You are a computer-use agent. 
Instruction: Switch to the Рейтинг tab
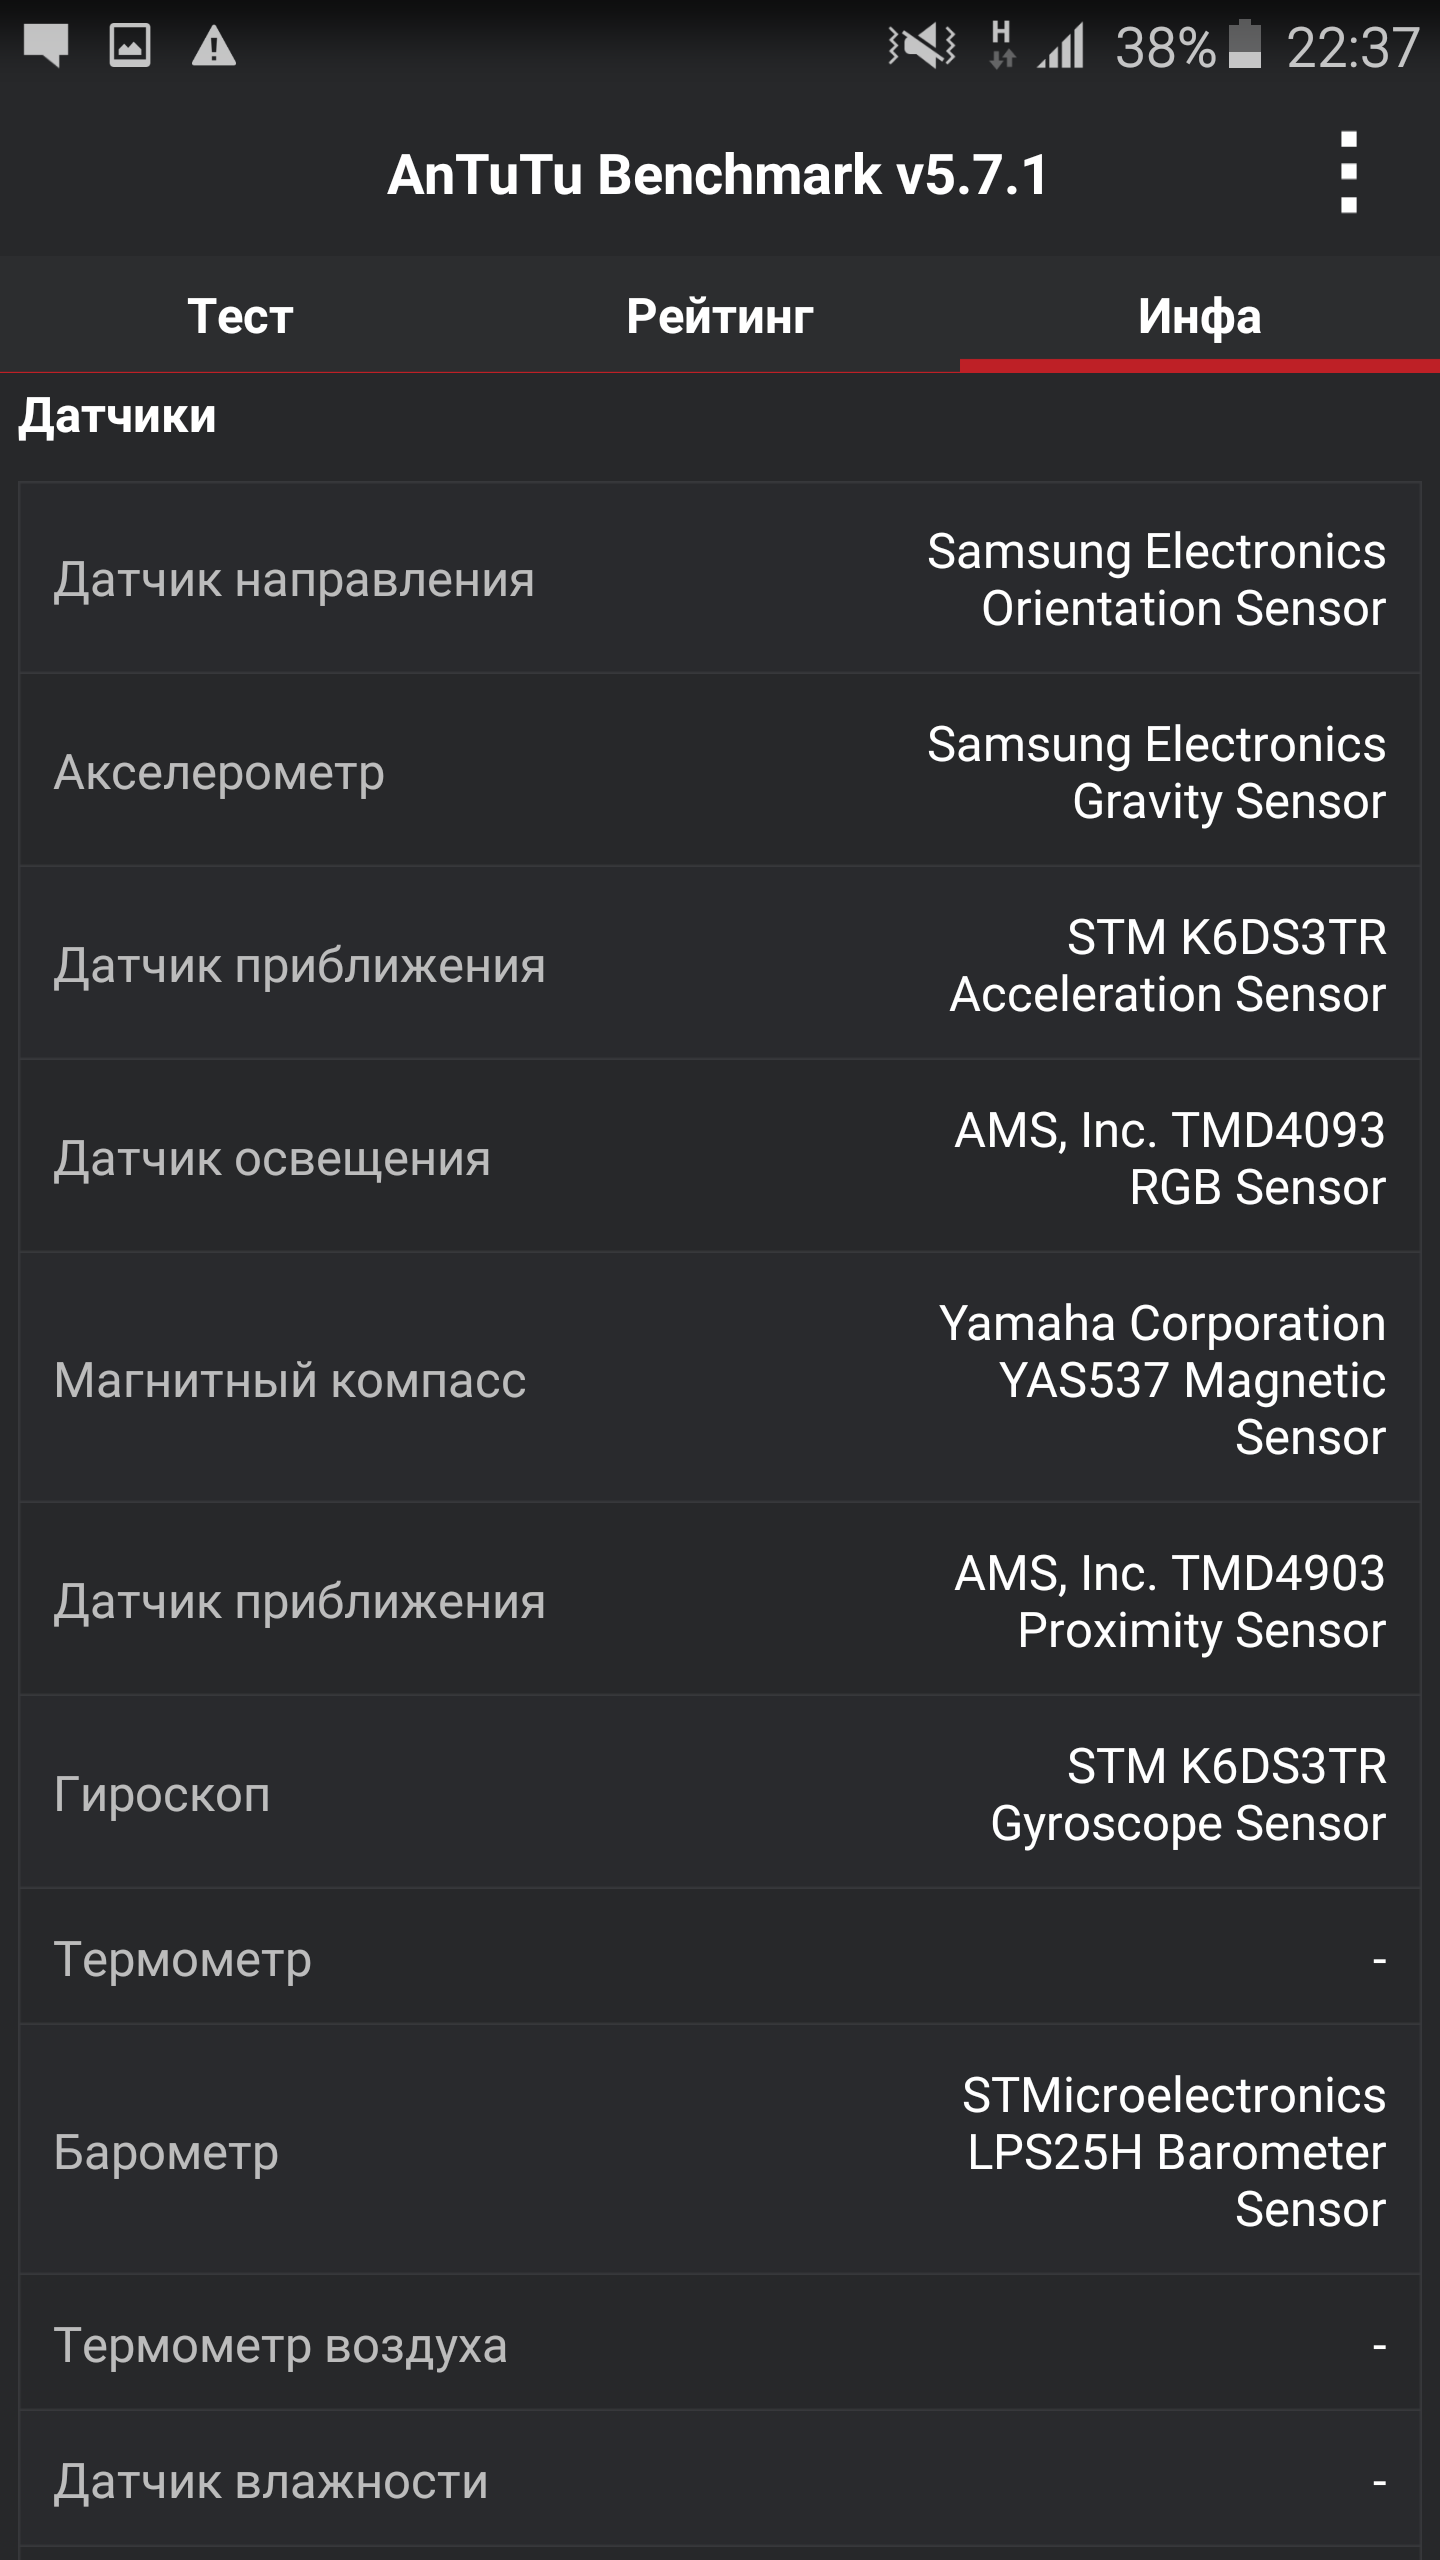720,316
